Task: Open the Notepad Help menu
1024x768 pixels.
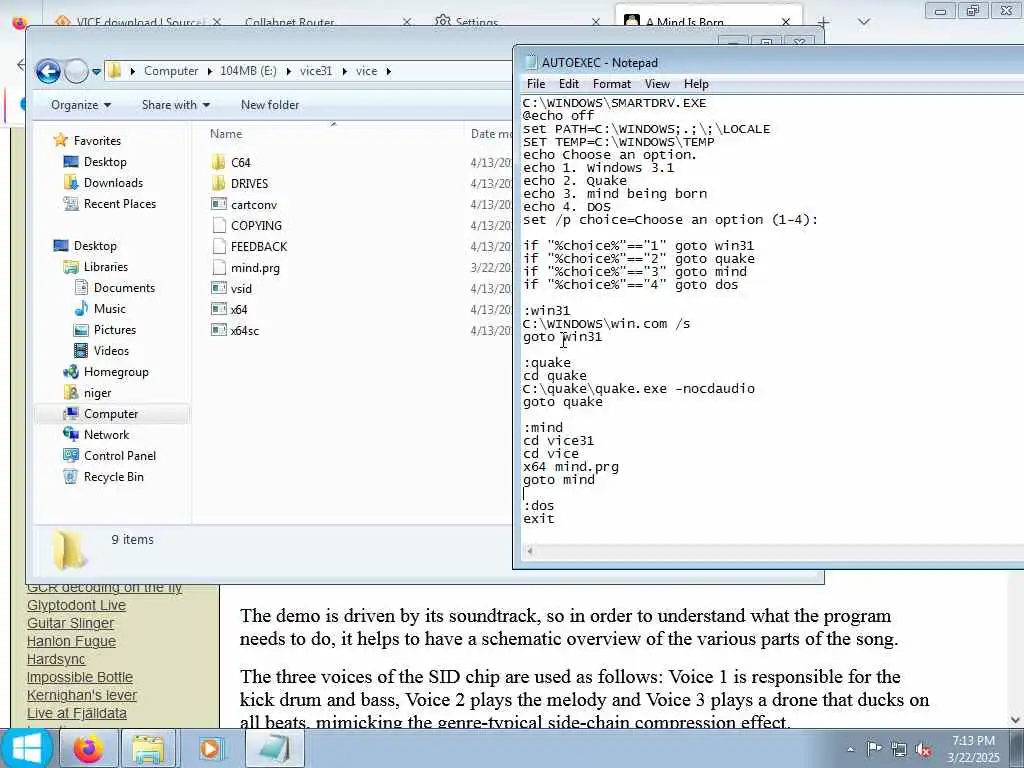Action: point(696,84)
